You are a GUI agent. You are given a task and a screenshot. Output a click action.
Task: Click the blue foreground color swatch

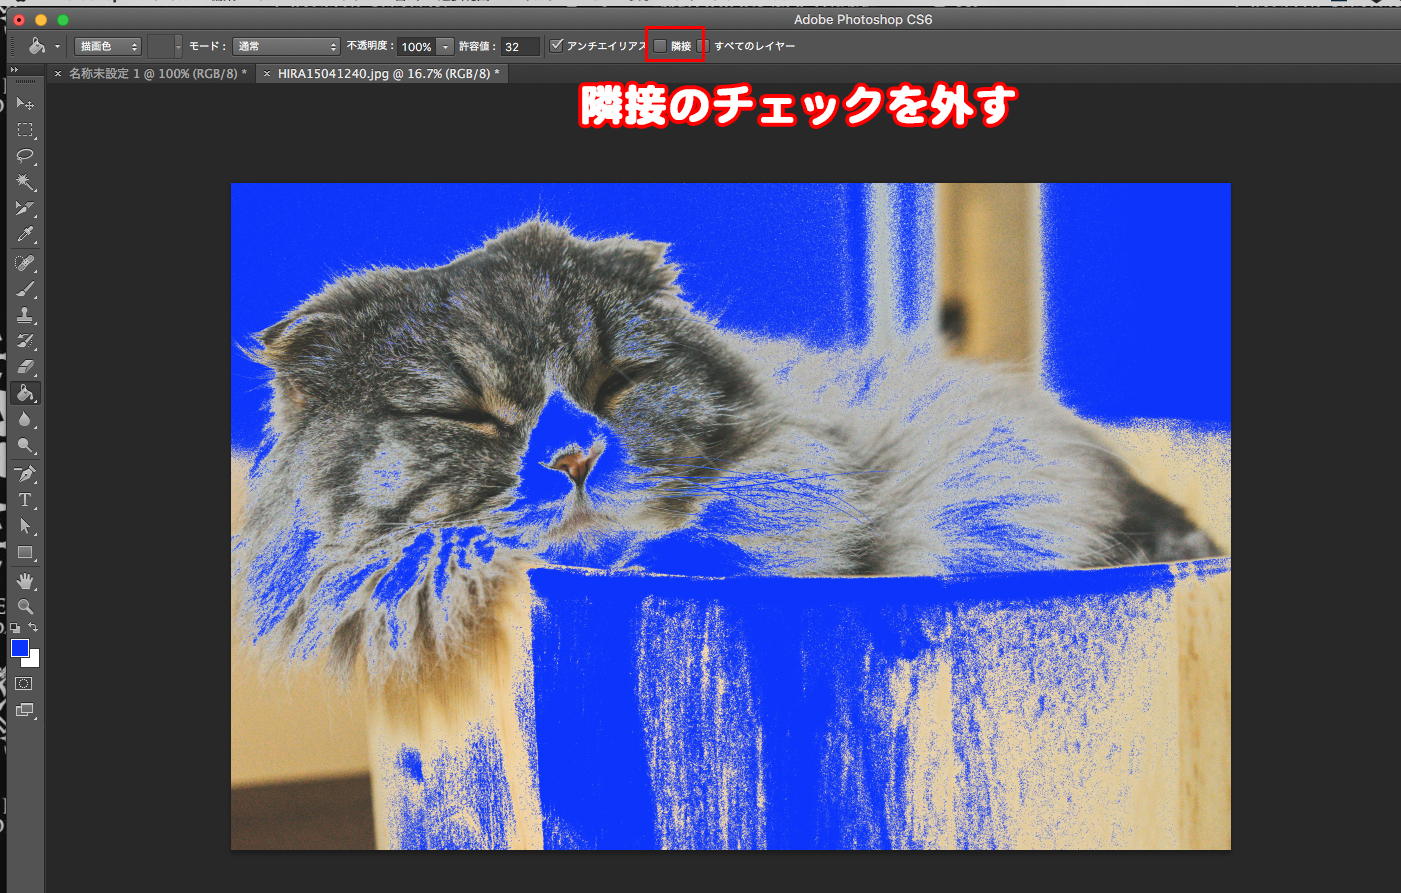19,648
